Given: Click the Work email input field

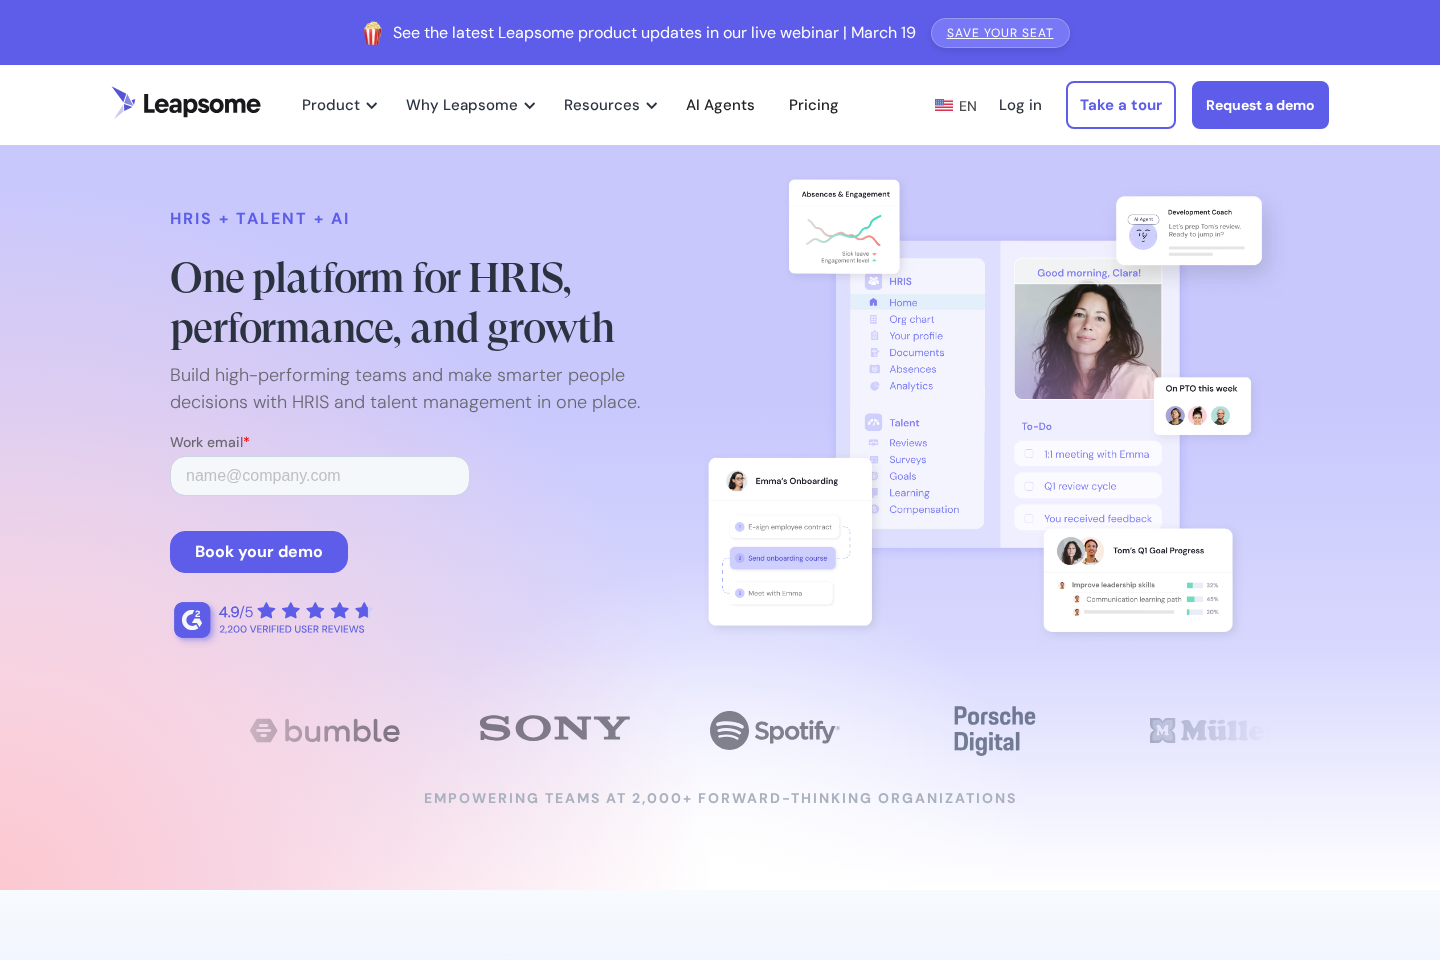Looking at the screenshot, I should (x=320, y=476).
